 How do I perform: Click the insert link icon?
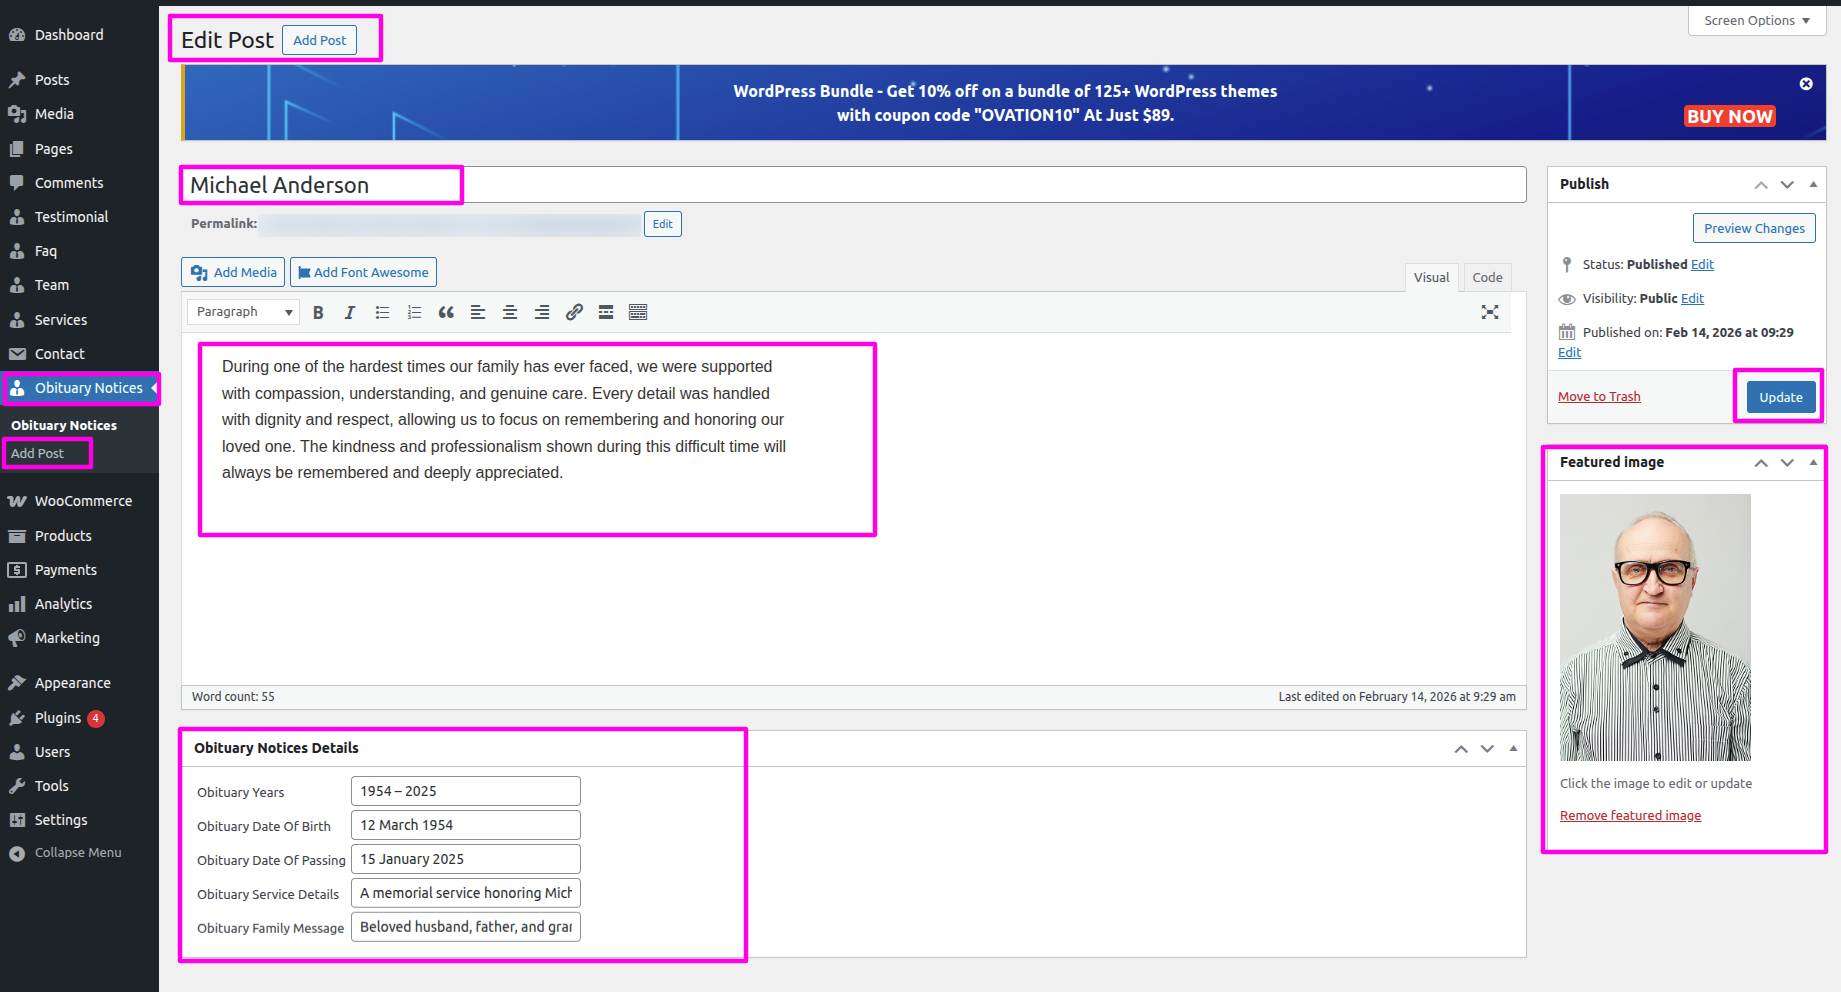click(574, 313)
